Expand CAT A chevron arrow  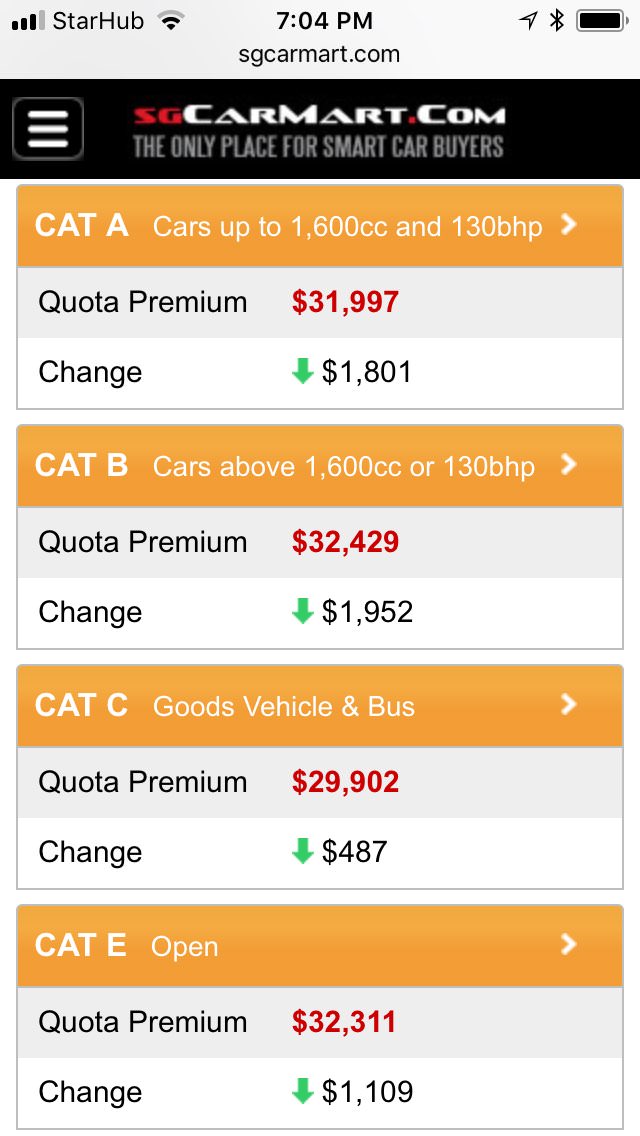pyautogui.click(x=569, y=225)
